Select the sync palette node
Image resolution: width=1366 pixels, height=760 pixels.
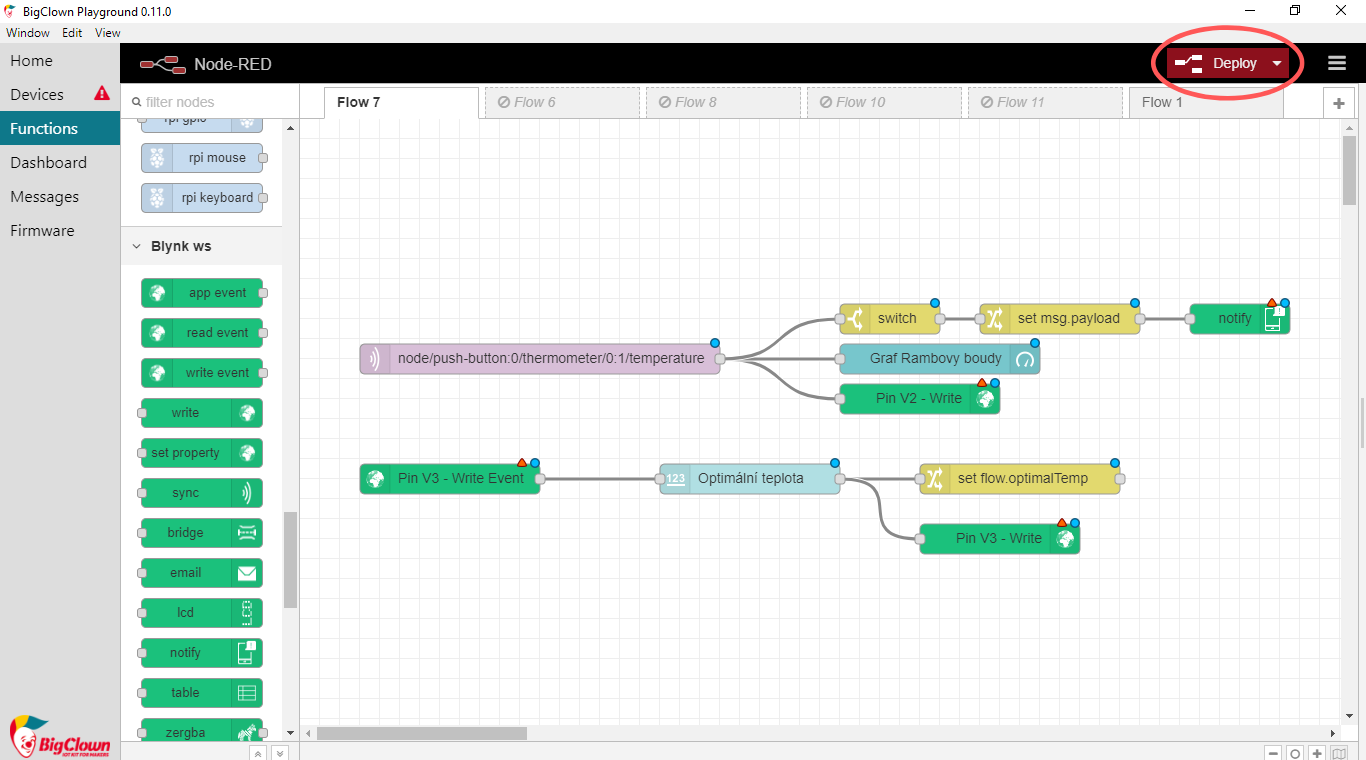202,493
